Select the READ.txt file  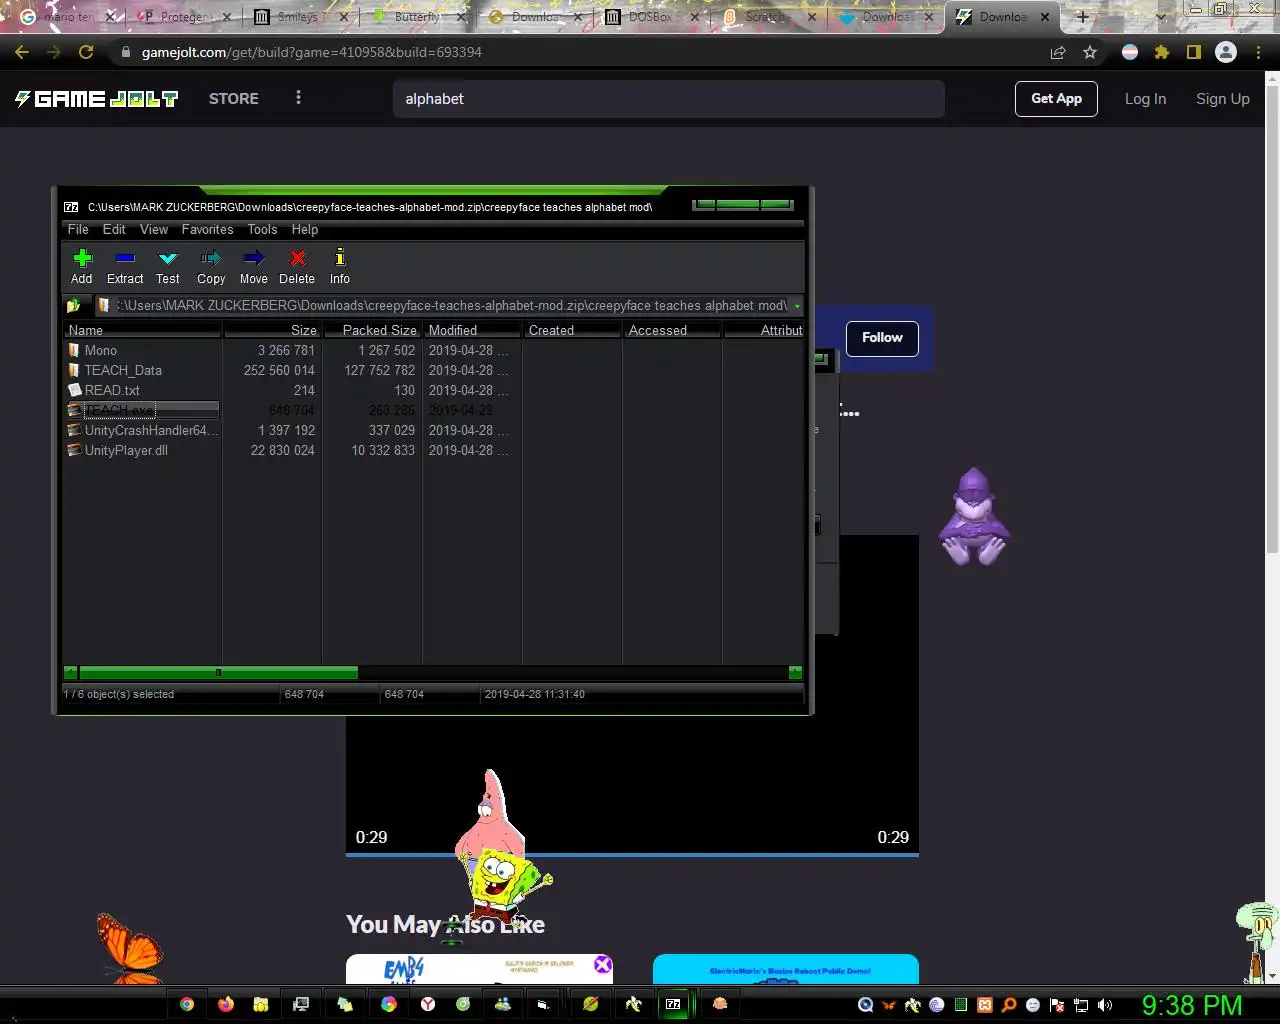(x=111, y=390)
